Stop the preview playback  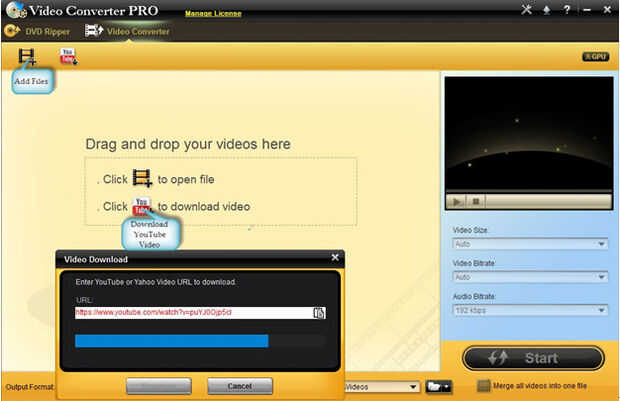click(x=476, y=202)
